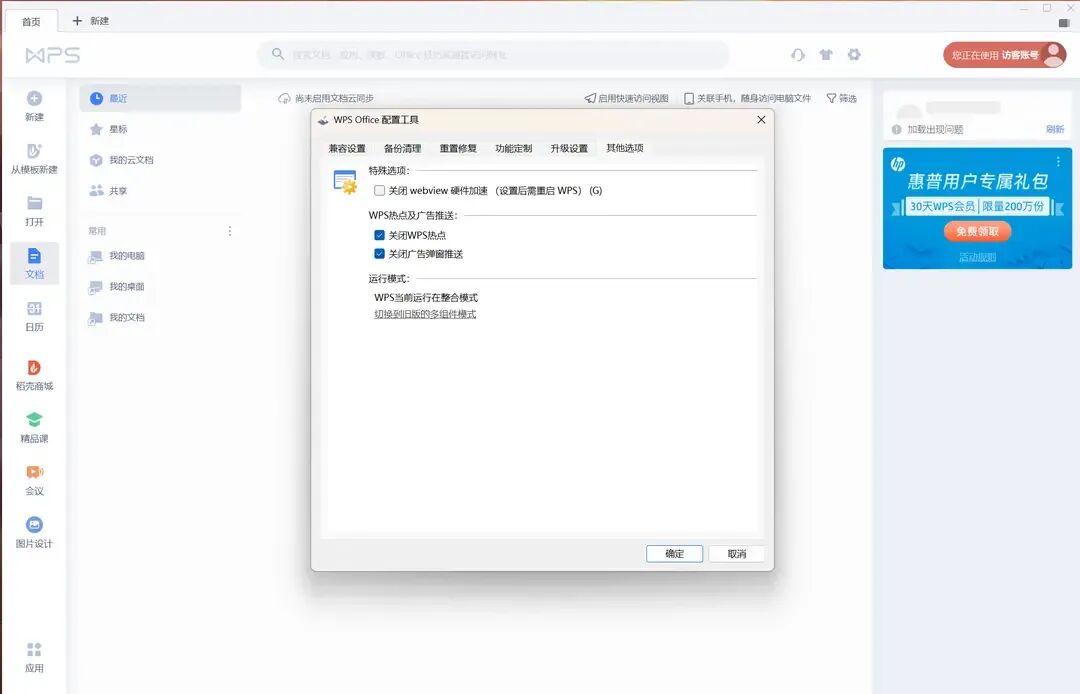
Task: Open 精品课 courses icon
Action: click(34, 419)
